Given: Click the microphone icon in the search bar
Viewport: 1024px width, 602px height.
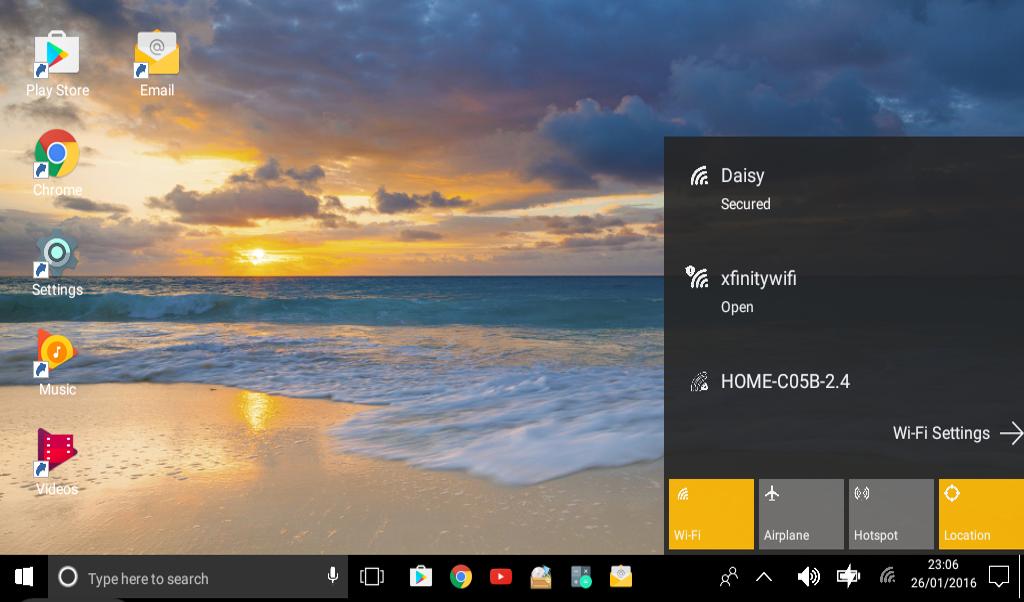Looking at the screenshot, I should pos(332,575).
